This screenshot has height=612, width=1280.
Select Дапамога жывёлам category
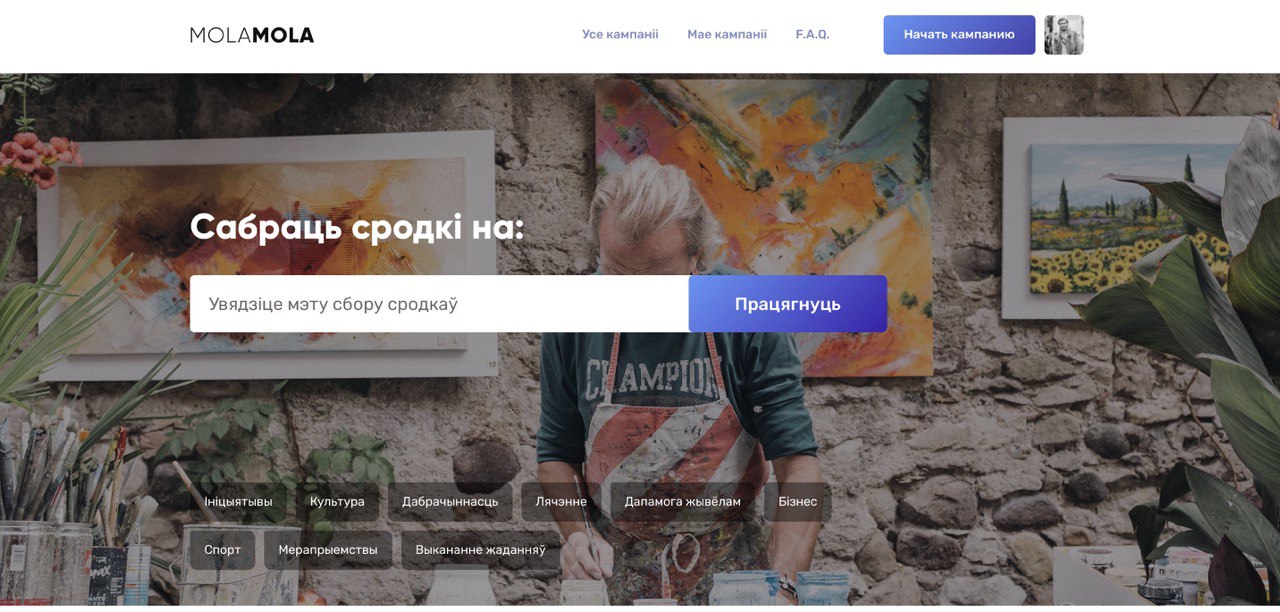coord(683,502)
